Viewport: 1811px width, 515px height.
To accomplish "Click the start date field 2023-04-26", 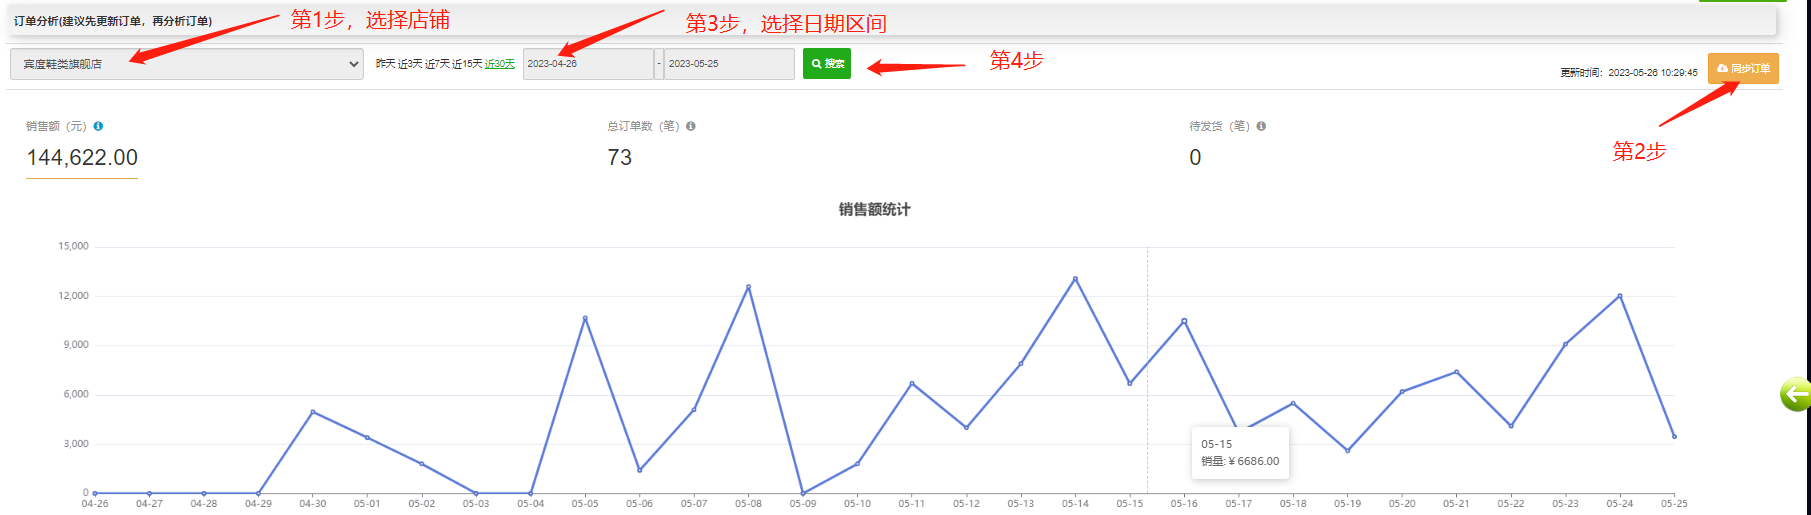I will pyautogui.click(x=587, y=64).
